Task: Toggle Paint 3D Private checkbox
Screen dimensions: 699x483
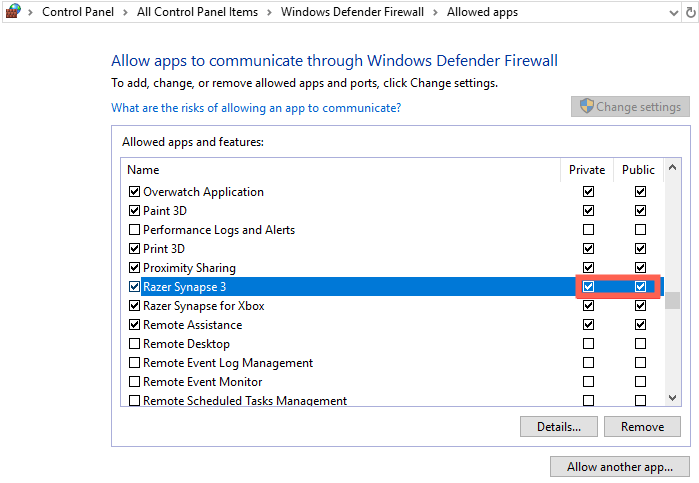Action: [x=588, y=210]
